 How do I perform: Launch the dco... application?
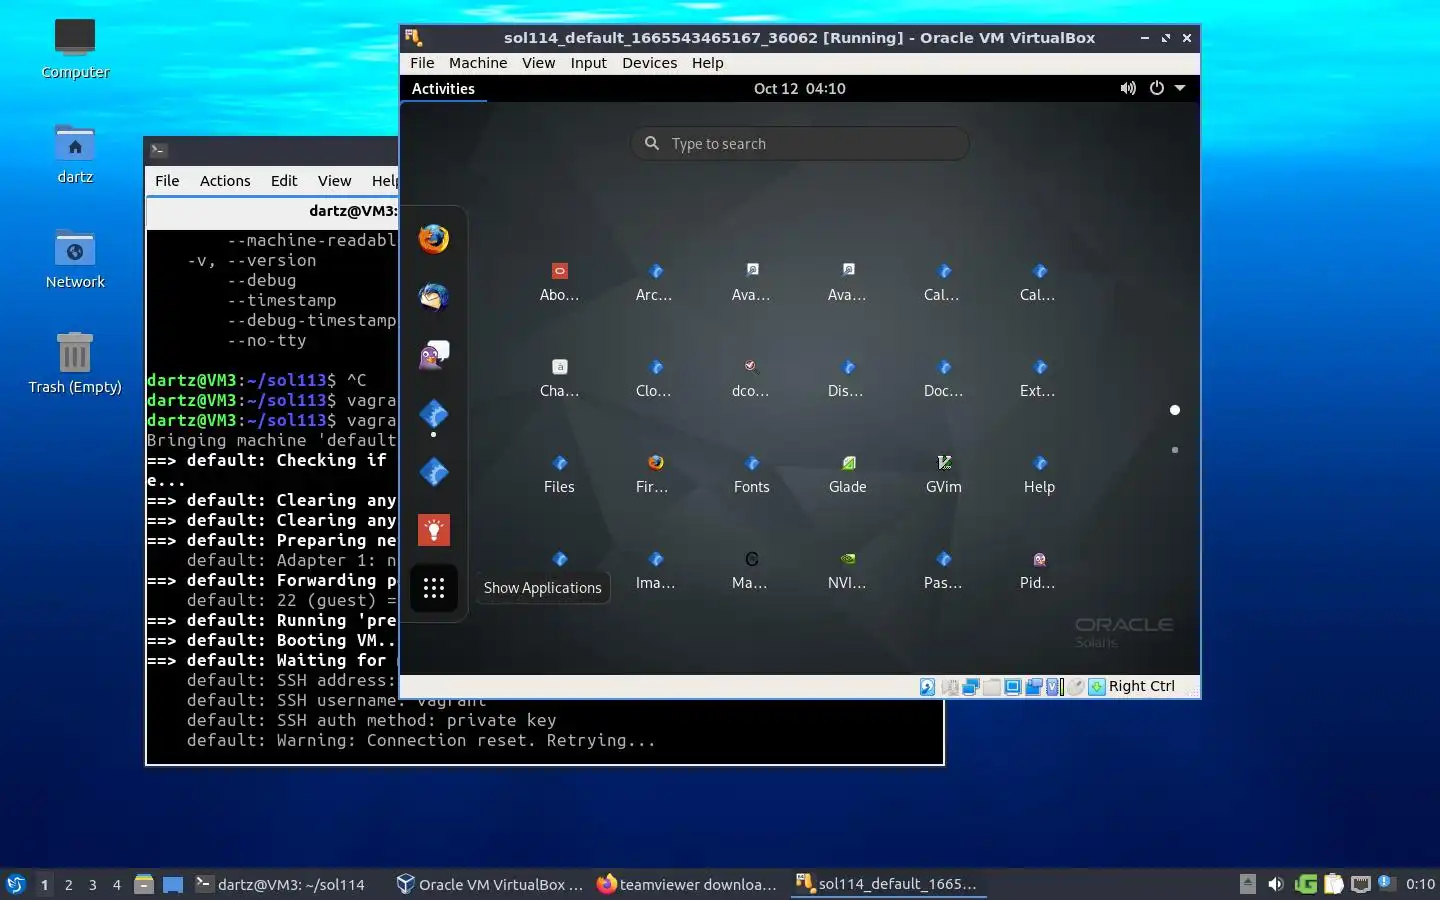pyautogui.click(x=751, y=378)
